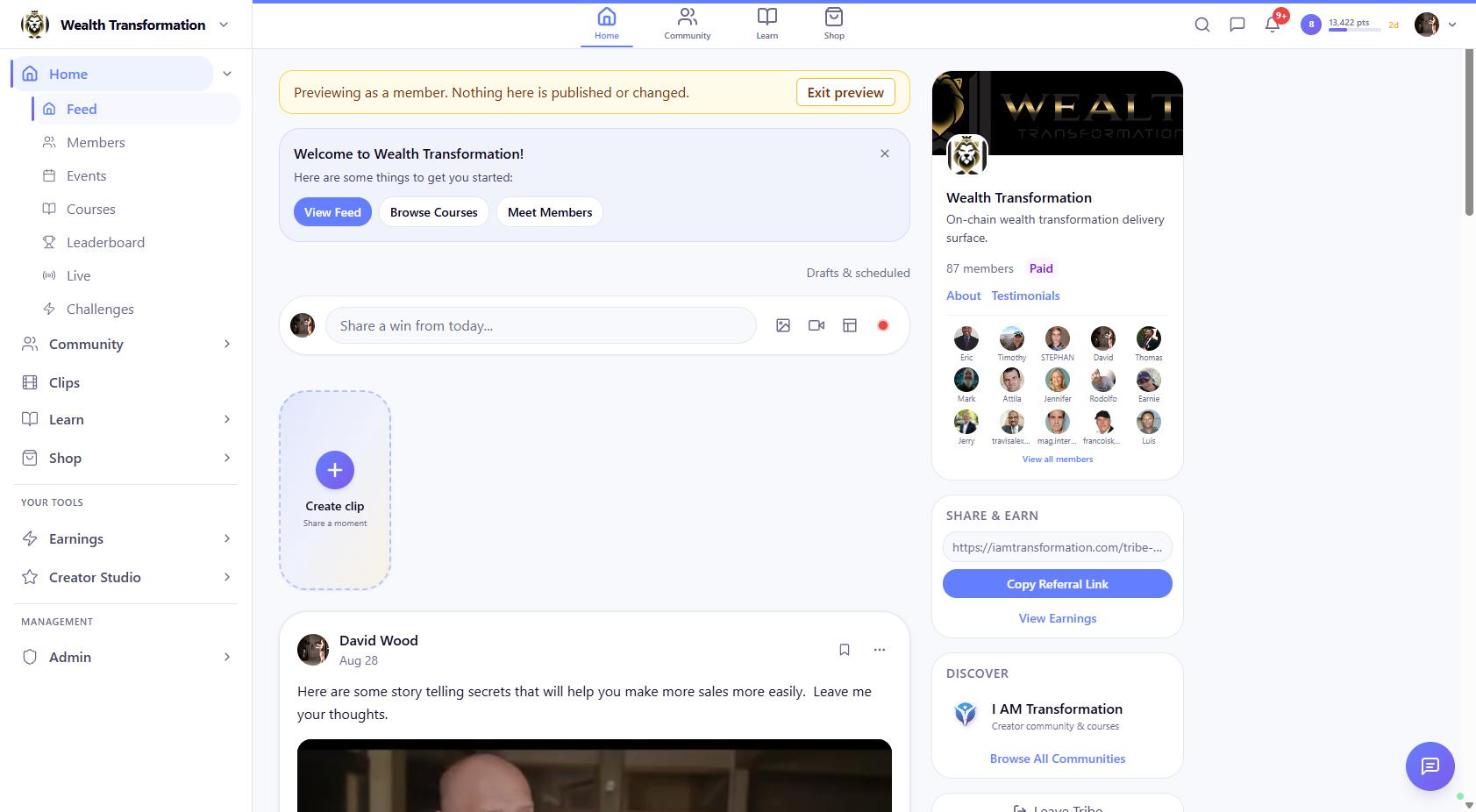Switch to the Learn top tab
Viewport: 1476px width, 812px height.
coord(767,24)
